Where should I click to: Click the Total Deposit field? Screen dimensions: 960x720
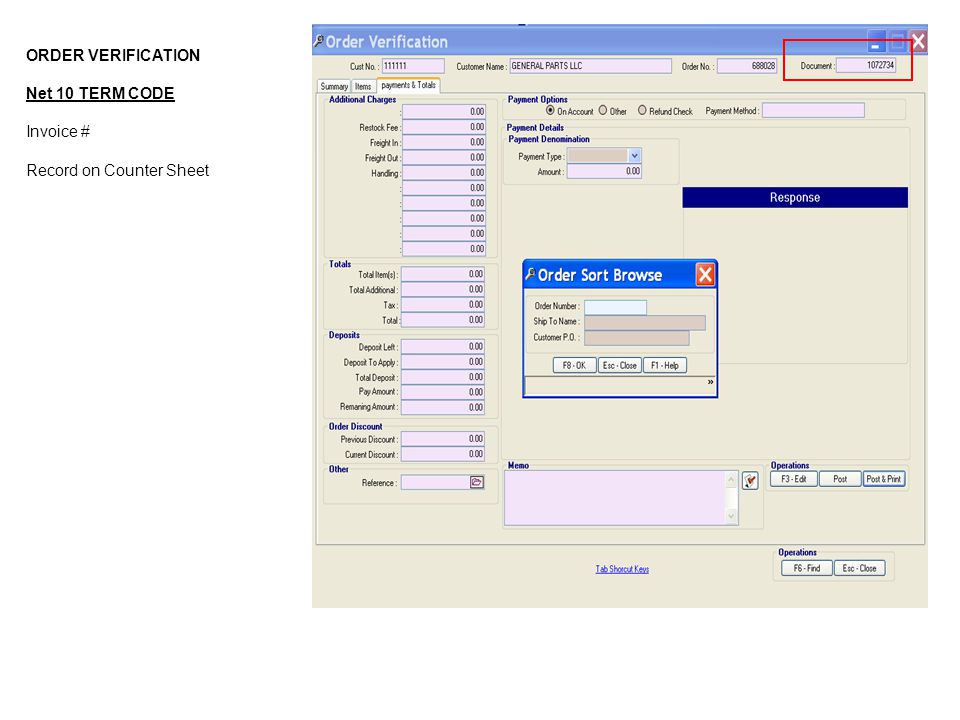click(x=443, y=377)
